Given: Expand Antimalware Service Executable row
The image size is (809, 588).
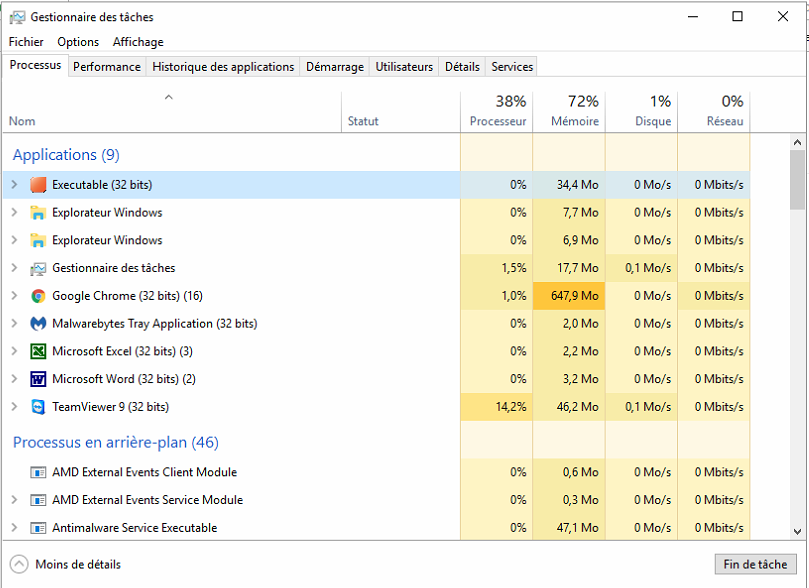Looking at the screenshot, I should coord(14,528).
